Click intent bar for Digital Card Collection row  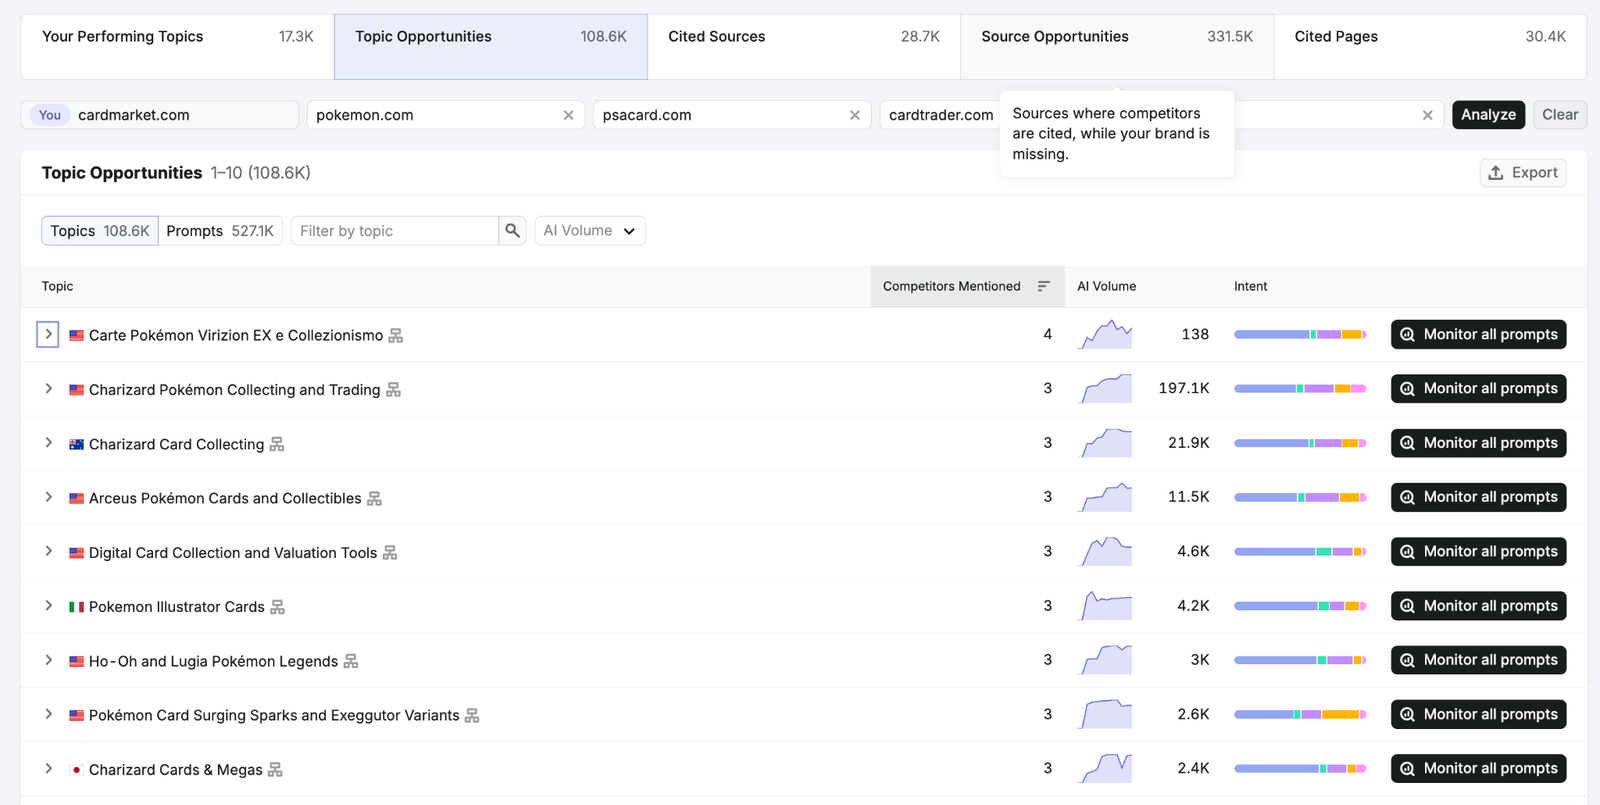coord(1300,551)
